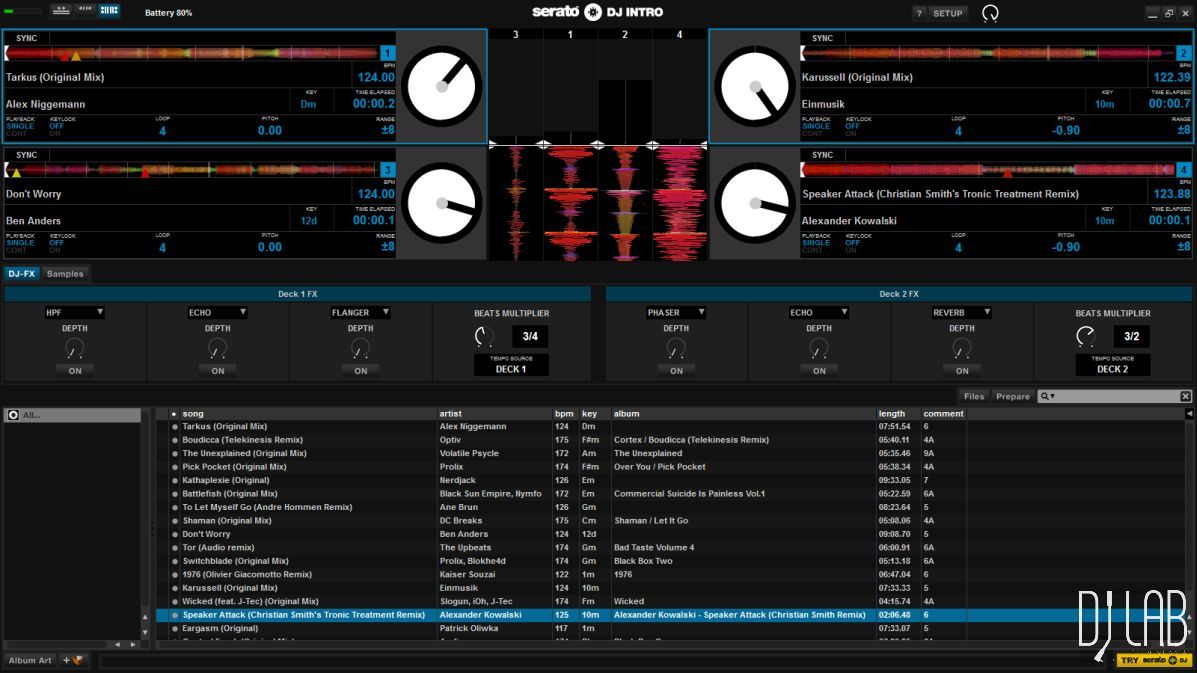This screenshot has height=673, width=1197.
Task: Open the FLANGER effect selector dropdown
Action: [x=360, y=313]
